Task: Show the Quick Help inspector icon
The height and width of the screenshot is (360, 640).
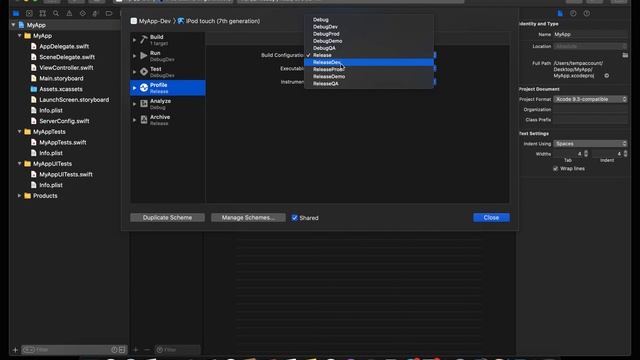Action: coord(587,13)
